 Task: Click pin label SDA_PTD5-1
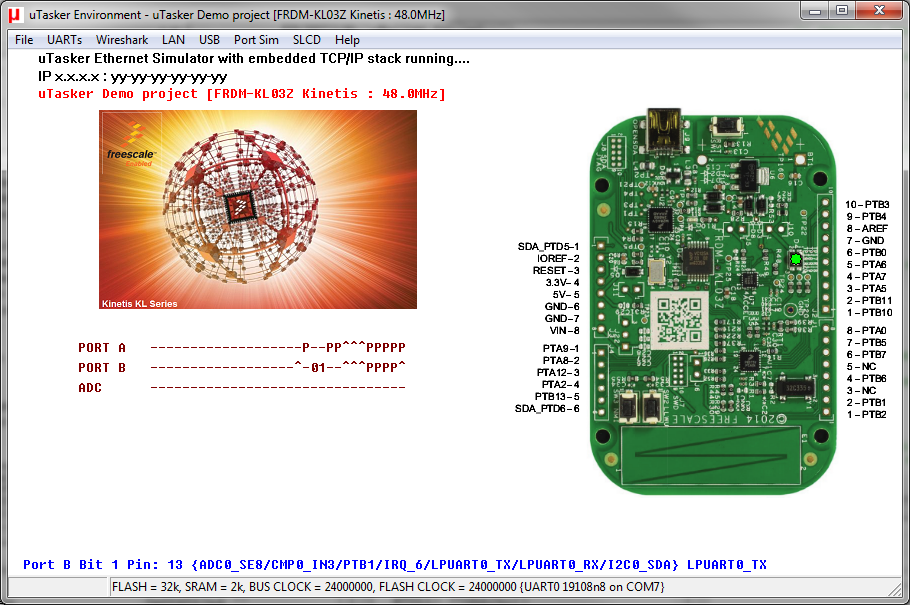pyautogui.click(x=548, y=247)
